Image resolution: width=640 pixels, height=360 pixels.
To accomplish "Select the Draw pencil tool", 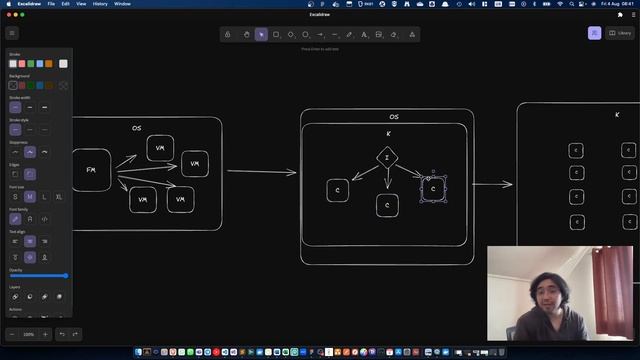I will pos(349,35).
